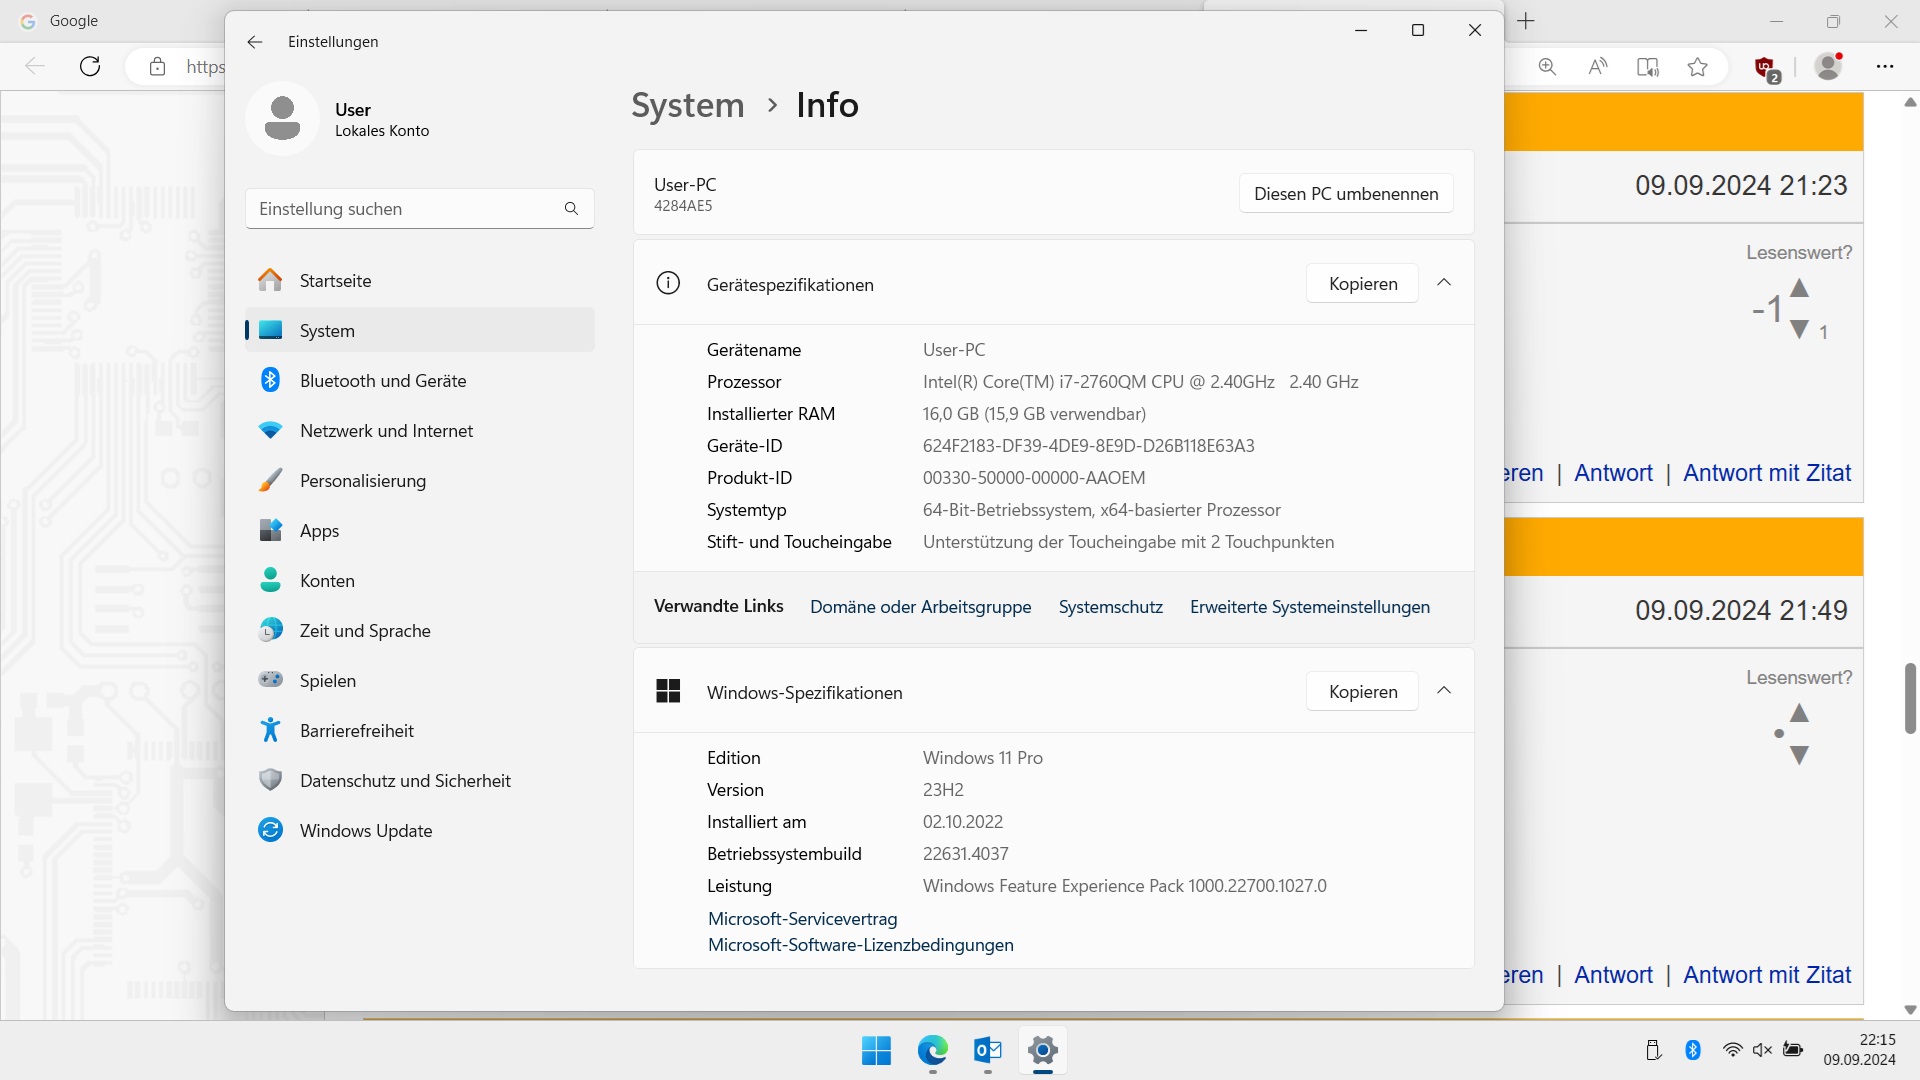Open the browser three-dots menu
Image resolution: width=1920 pixels, height=1080 pixels.
1885,67
